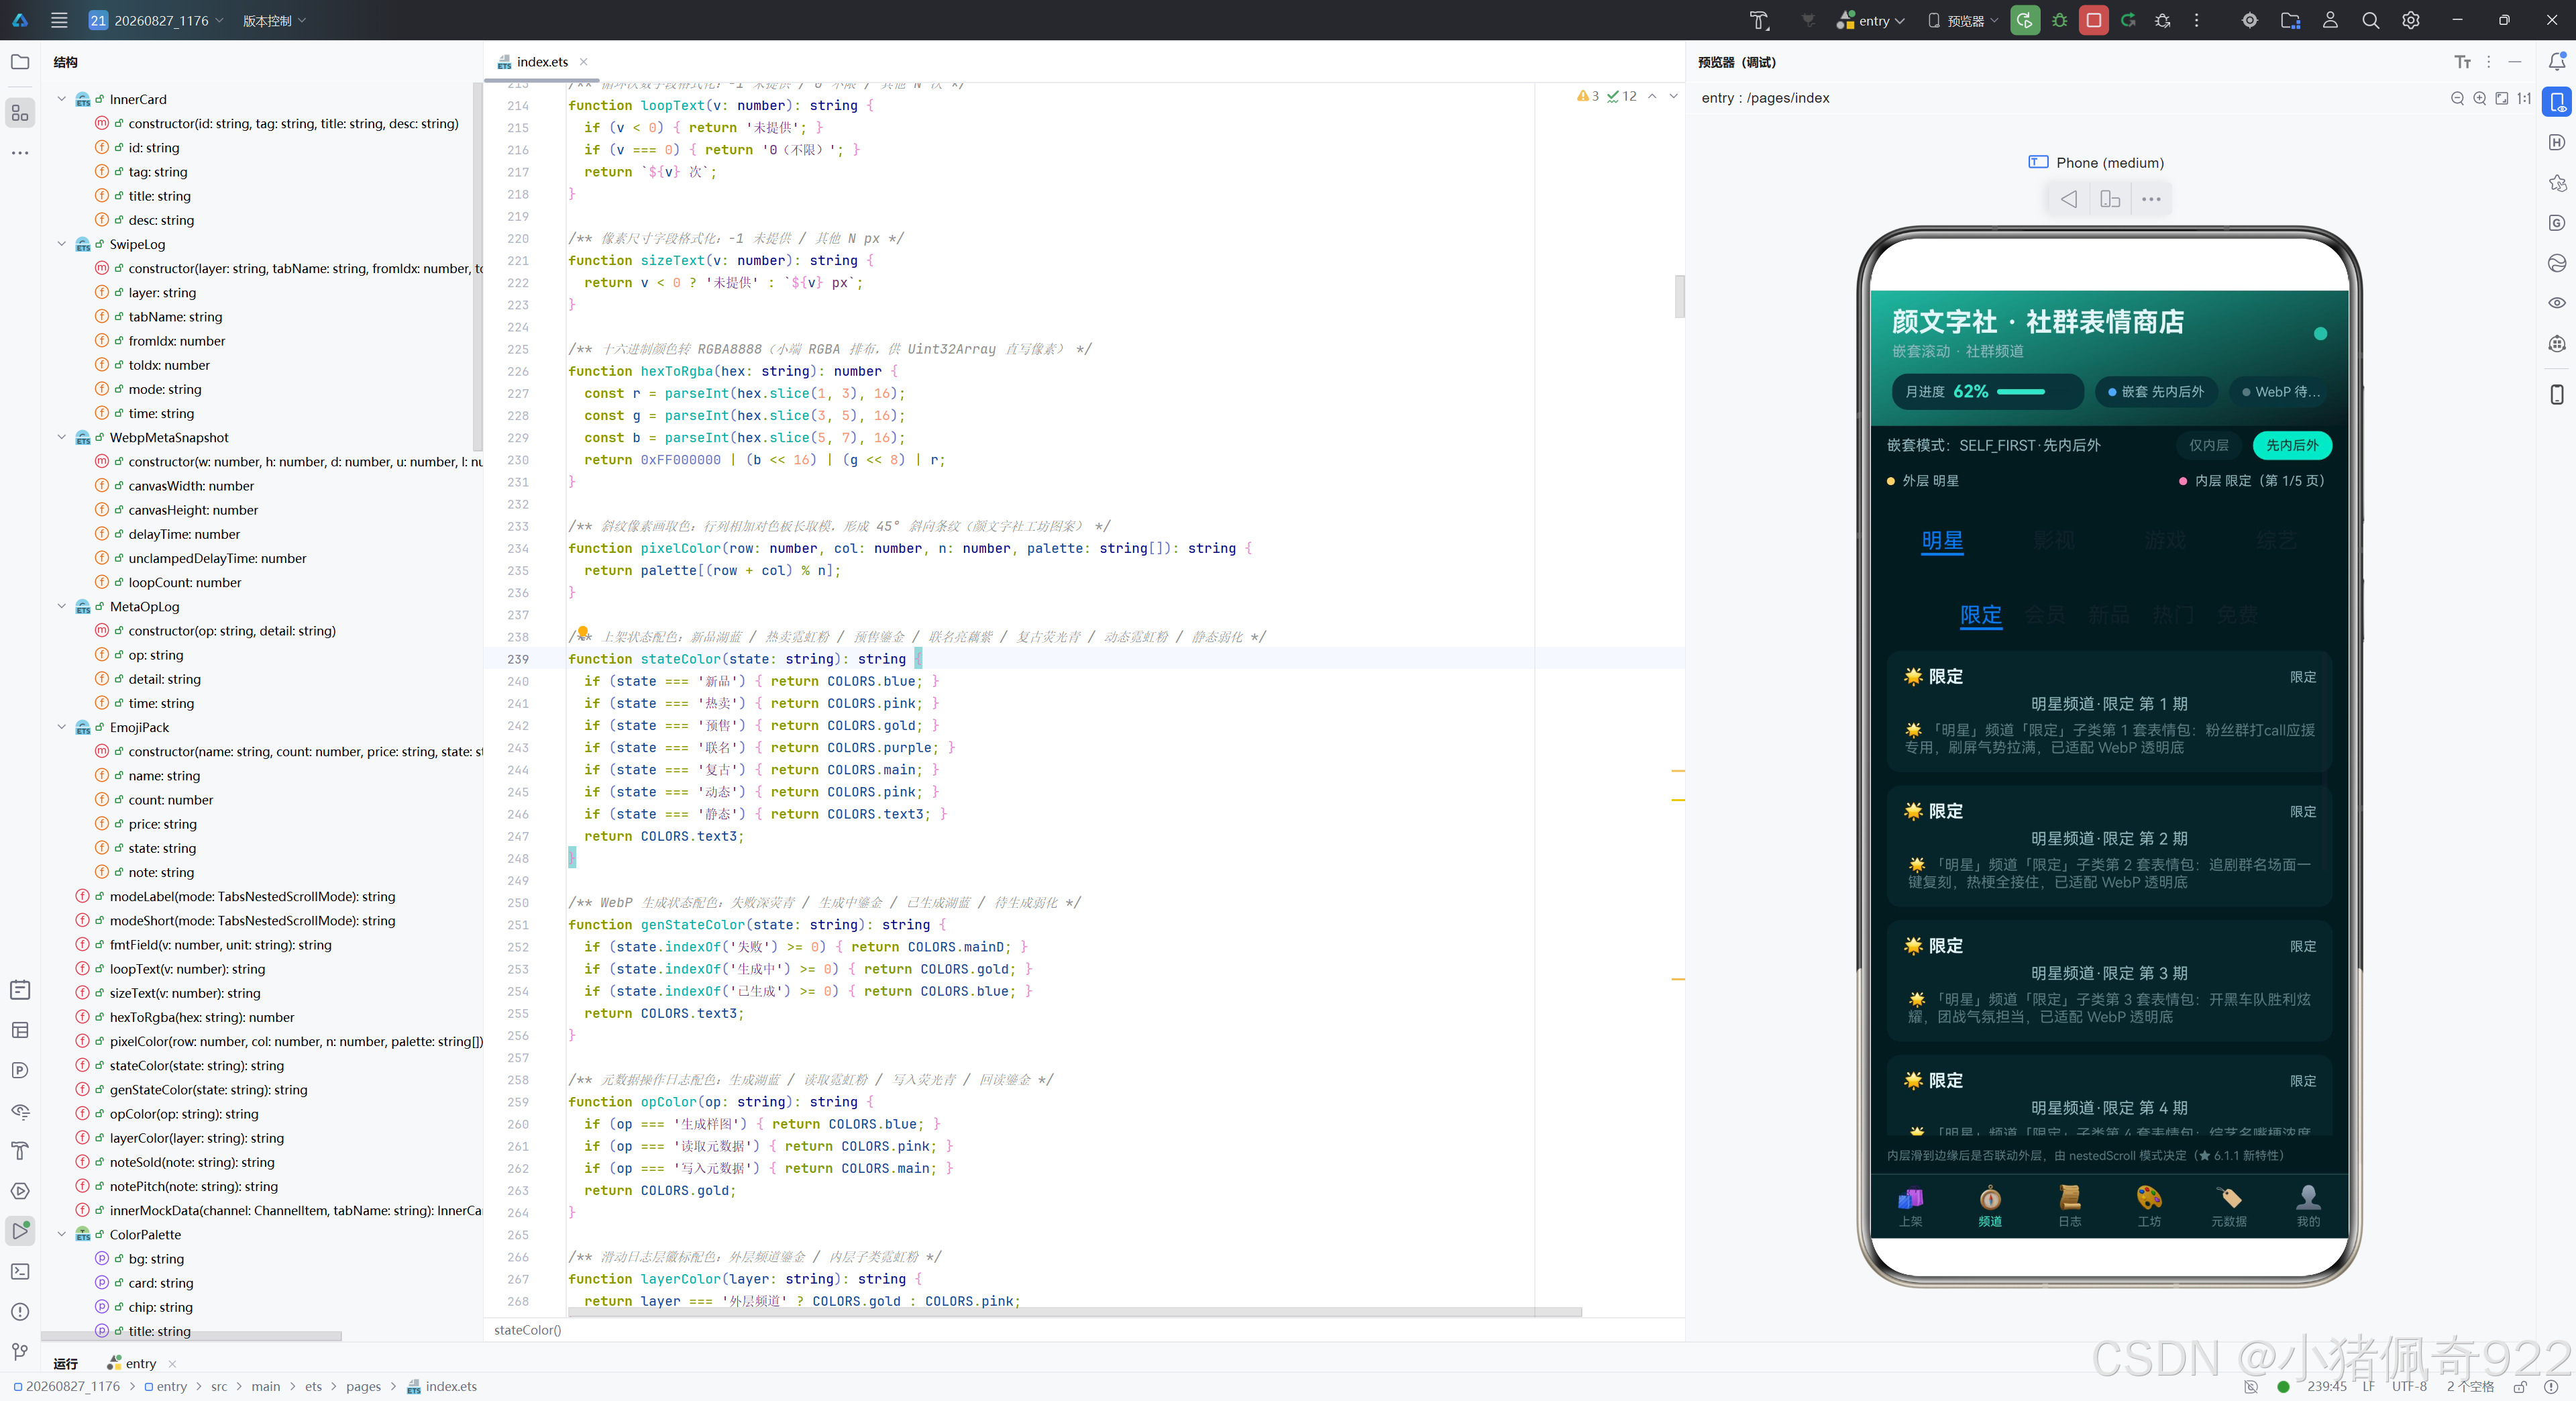Image resolution: width=2576 pixels, height=1401 pixels.
Task: Click the warnings count indicator 3
Action: tap(1588, 96)
